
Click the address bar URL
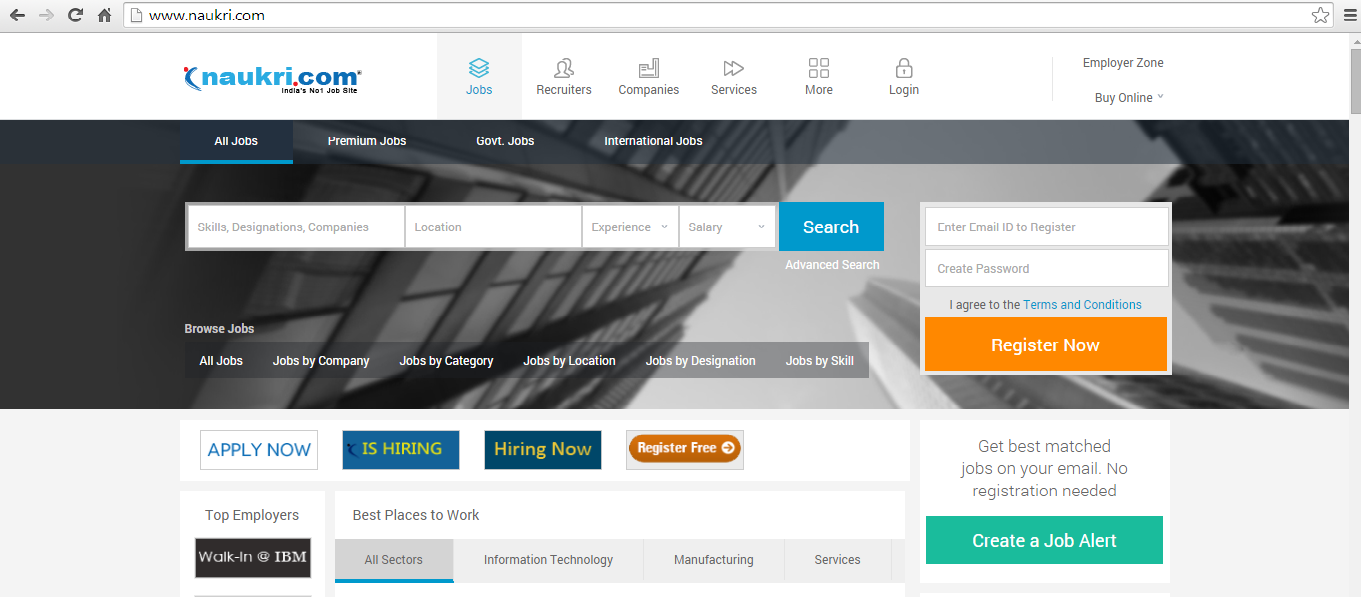207,15
